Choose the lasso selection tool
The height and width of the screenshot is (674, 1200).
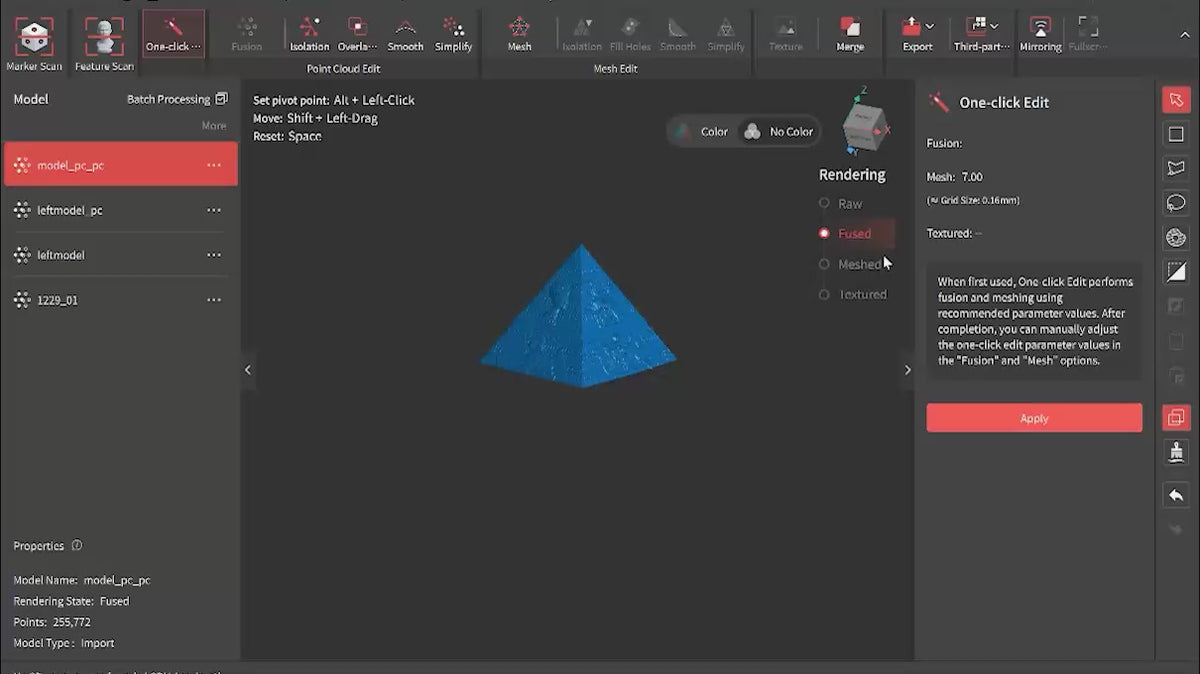pos(1176,203)
